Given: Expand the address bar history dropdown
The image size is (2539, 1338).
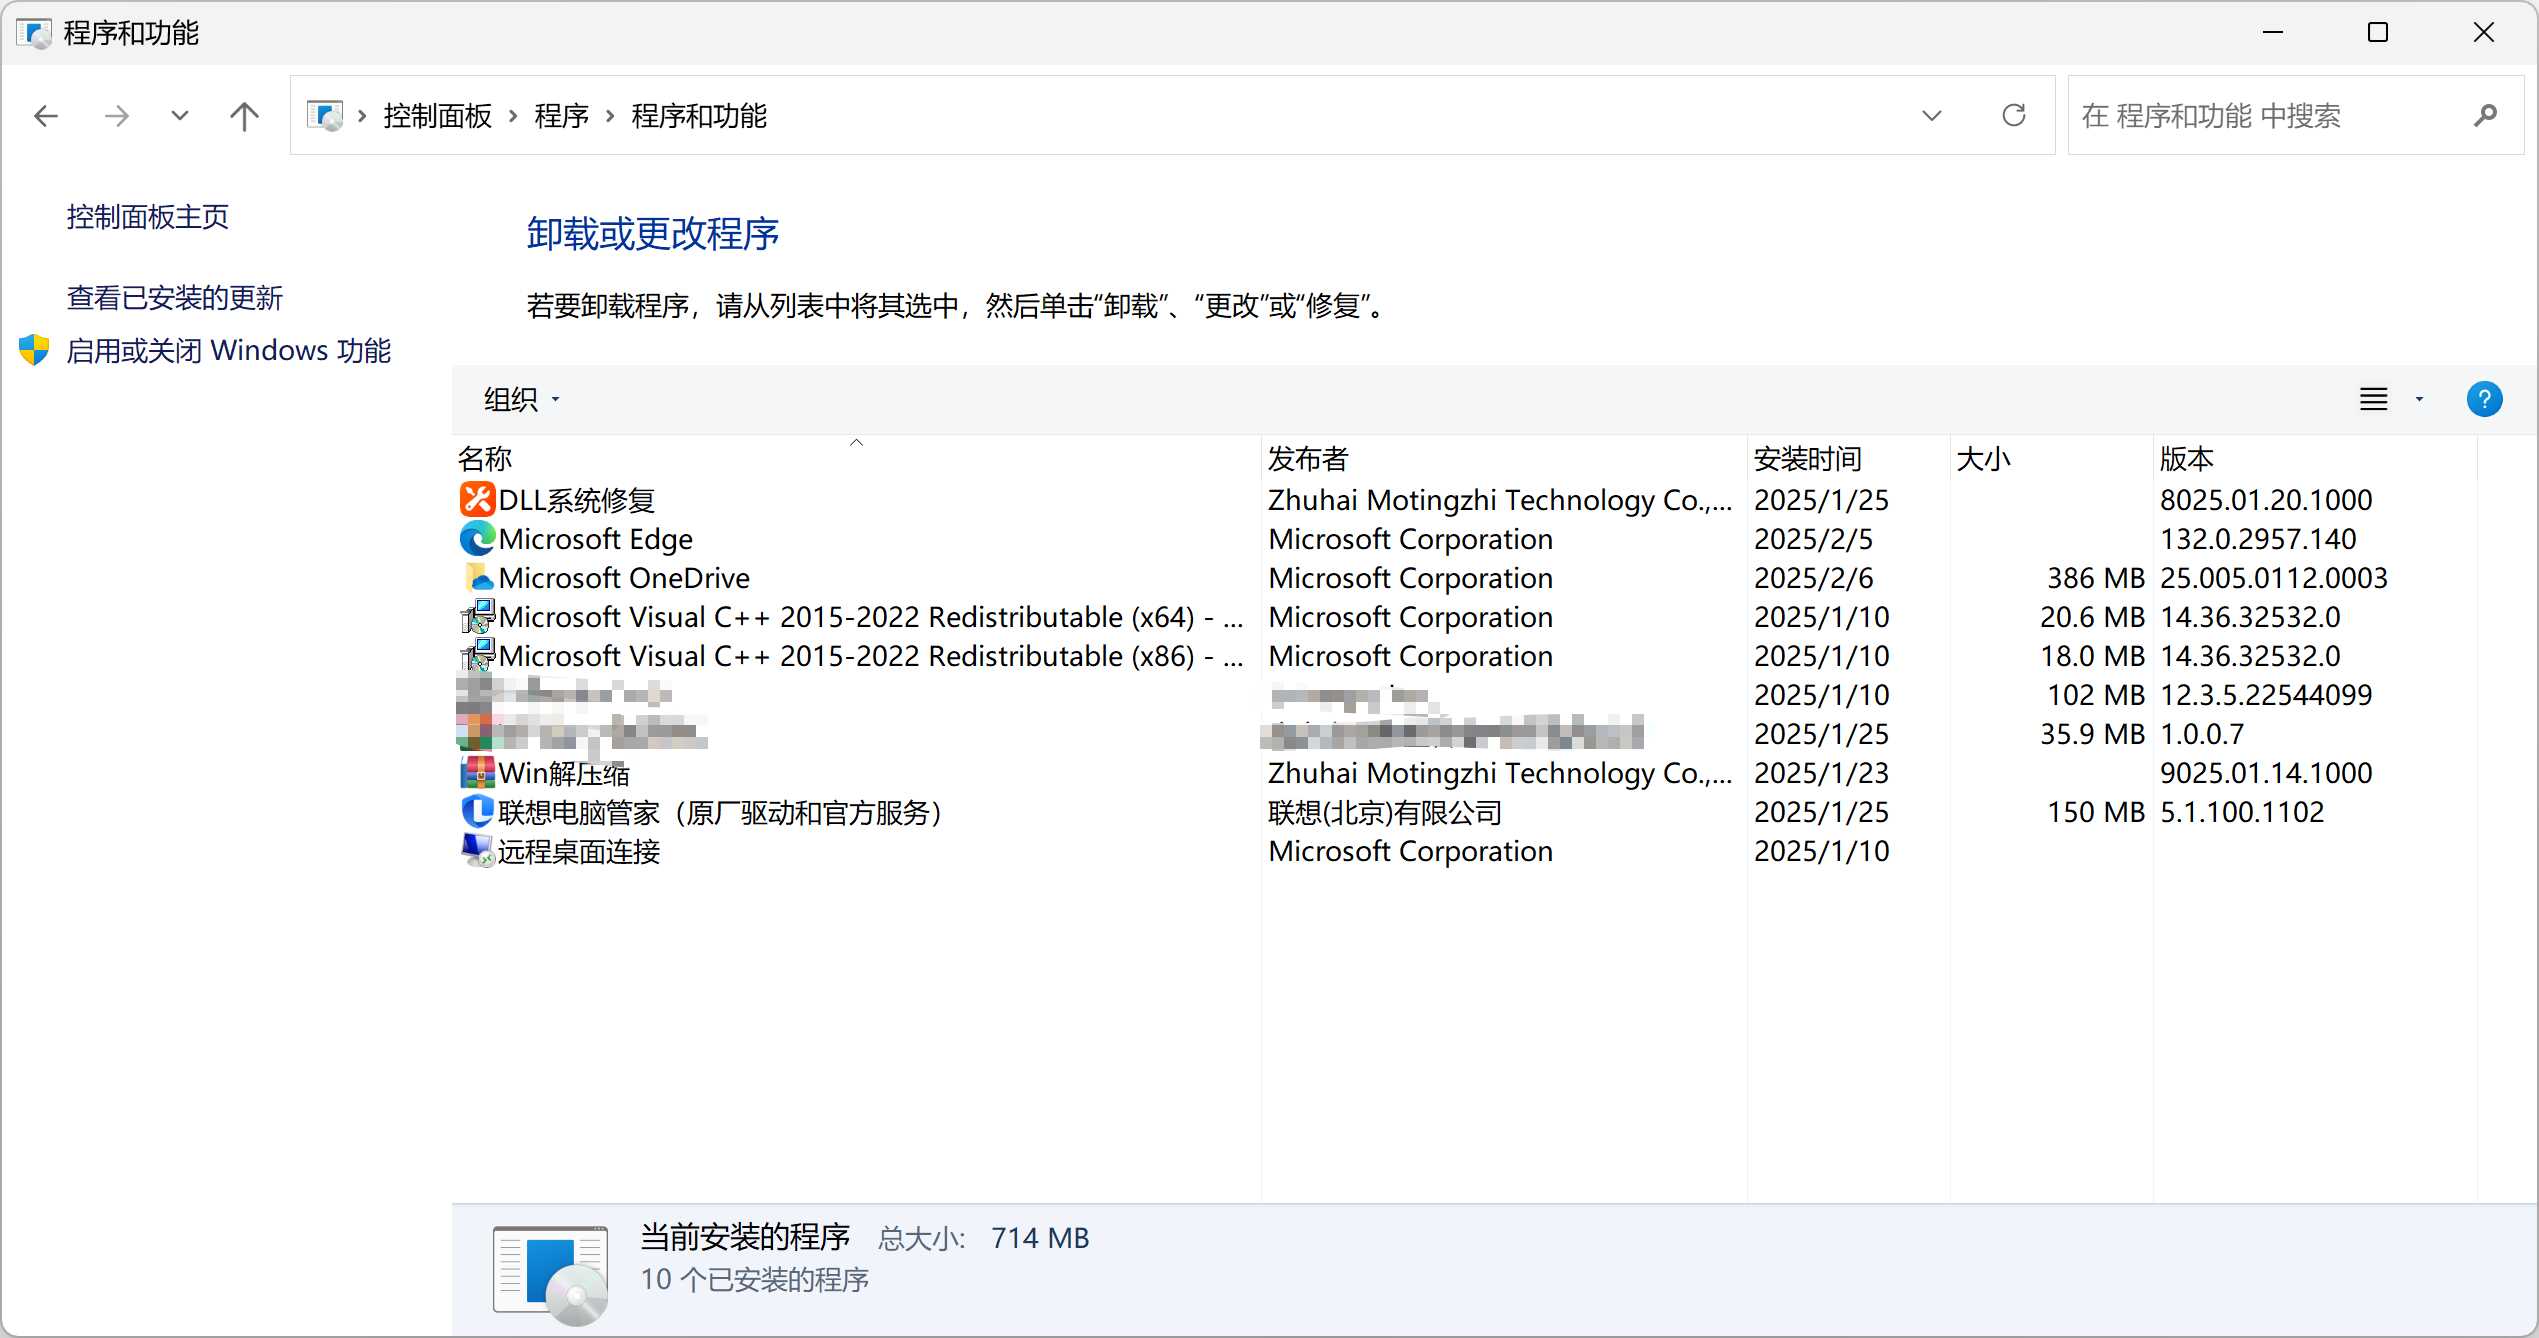Looking at the screenshot, I should click(1931, 116).
